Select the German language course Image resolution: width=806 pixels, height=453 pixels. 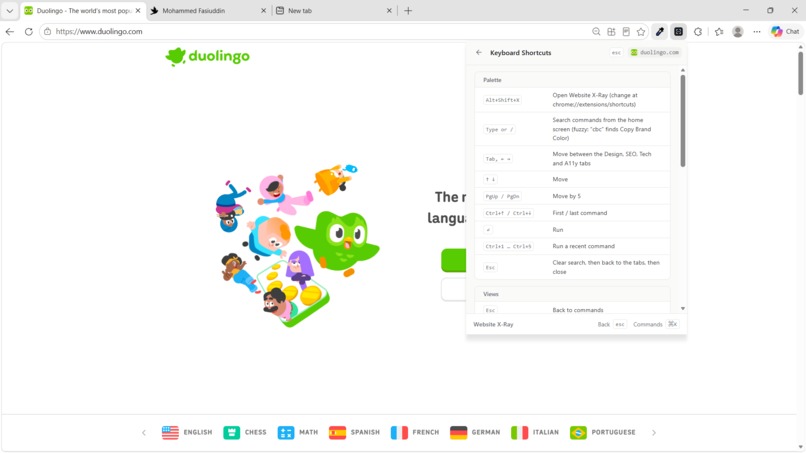pyautogui.click(x=475, y=432)
